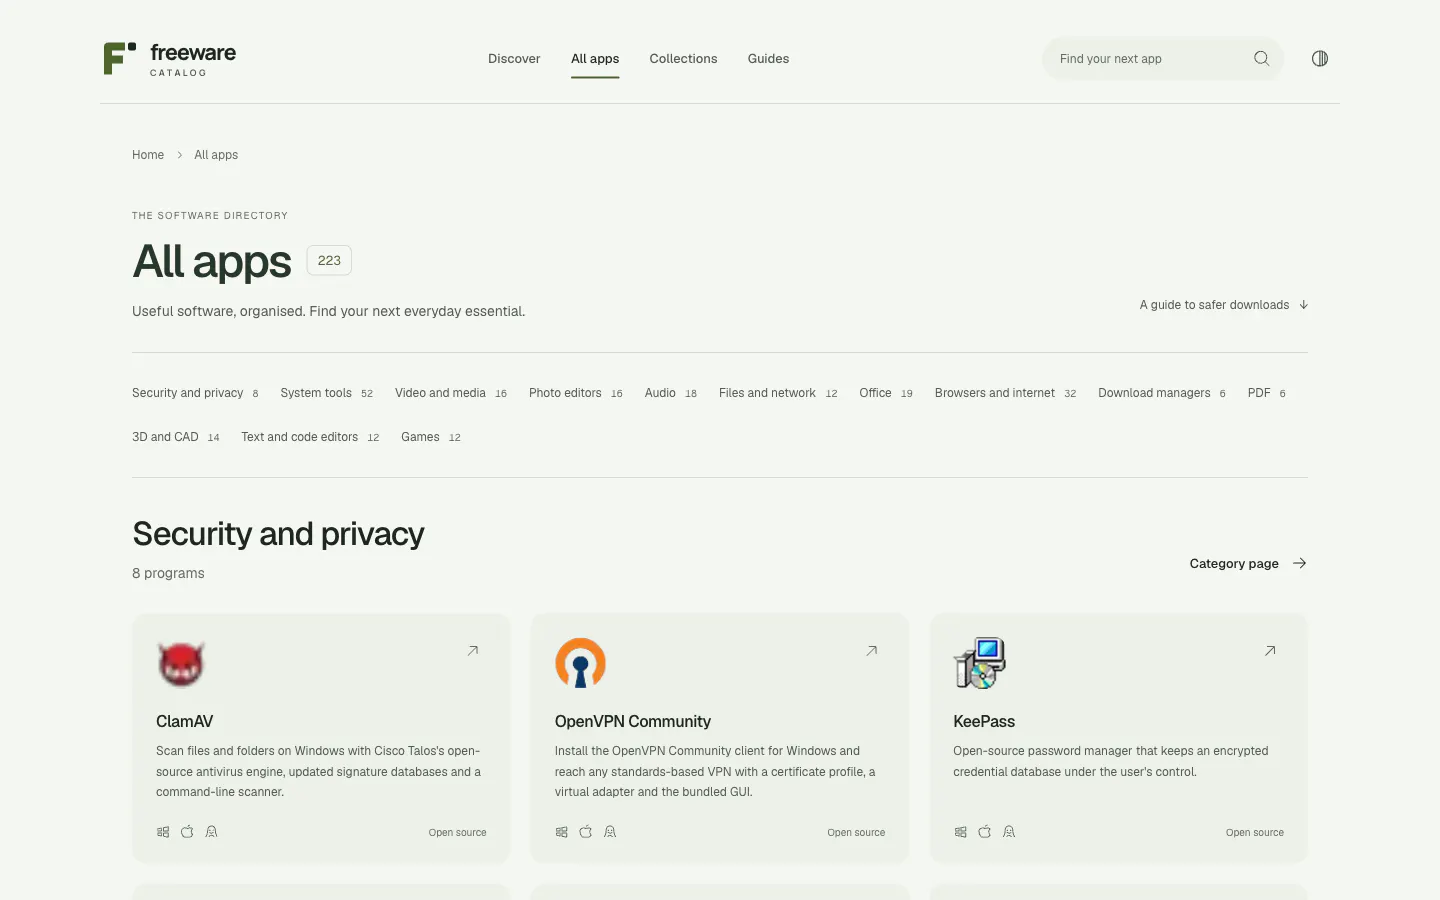Open the KeePass title link
Image resolution: width=1440 pixels, height=900 pixels.
pyautogui.click(x=984, y=722)
